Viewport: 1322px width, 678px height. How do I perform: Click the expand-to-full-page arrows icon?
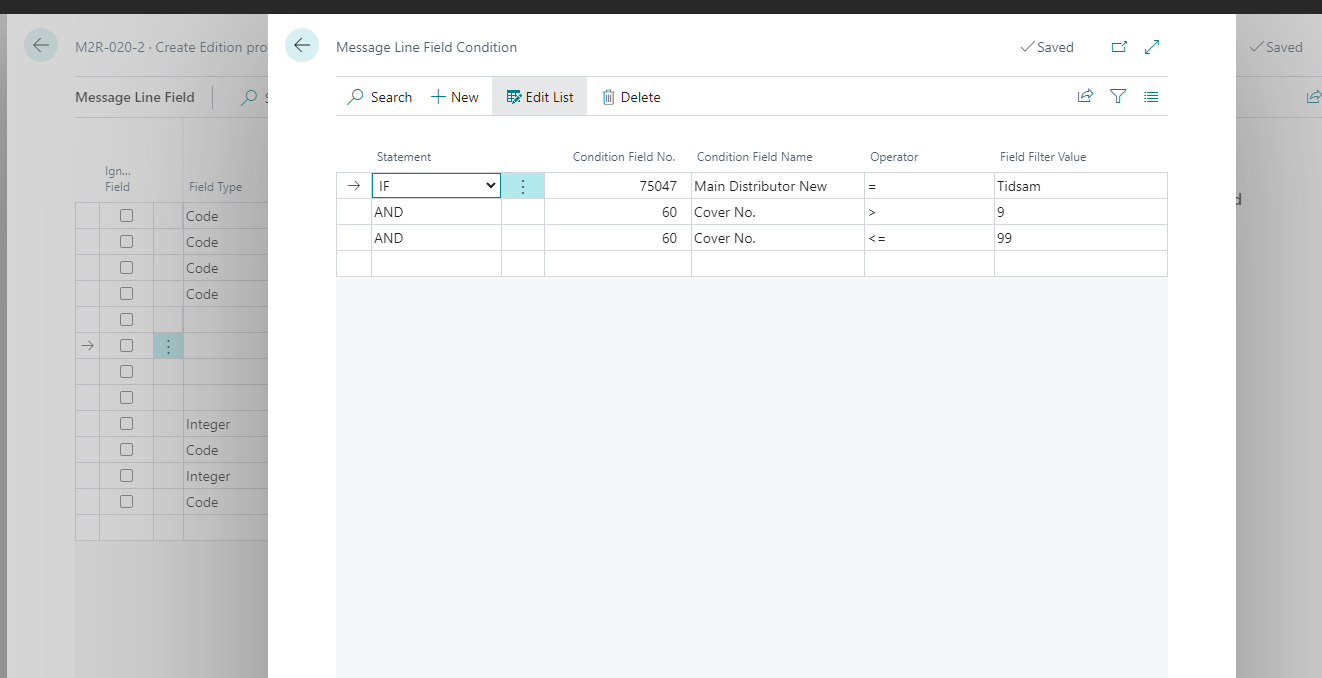point(1151,47)
